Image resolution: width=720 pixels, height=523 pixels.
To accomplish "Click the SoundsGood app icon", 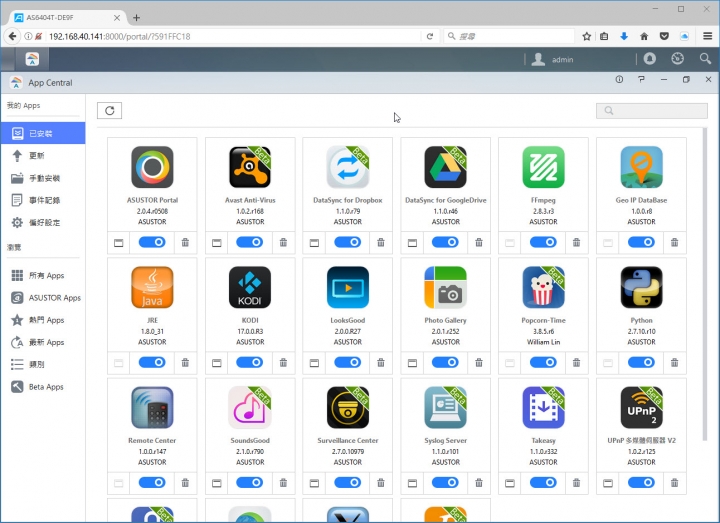I will pos(250,408).
